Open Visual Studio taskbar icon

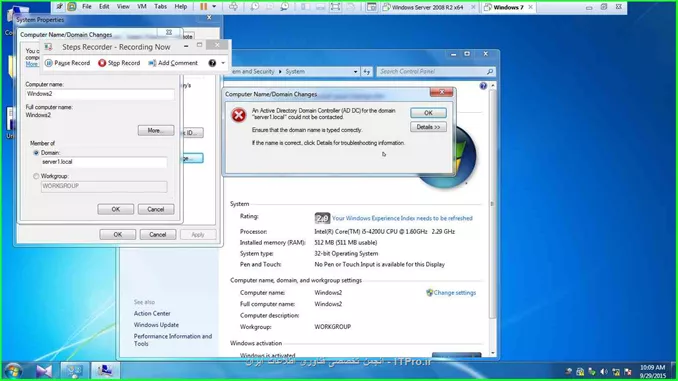click(x=44, y=371)
